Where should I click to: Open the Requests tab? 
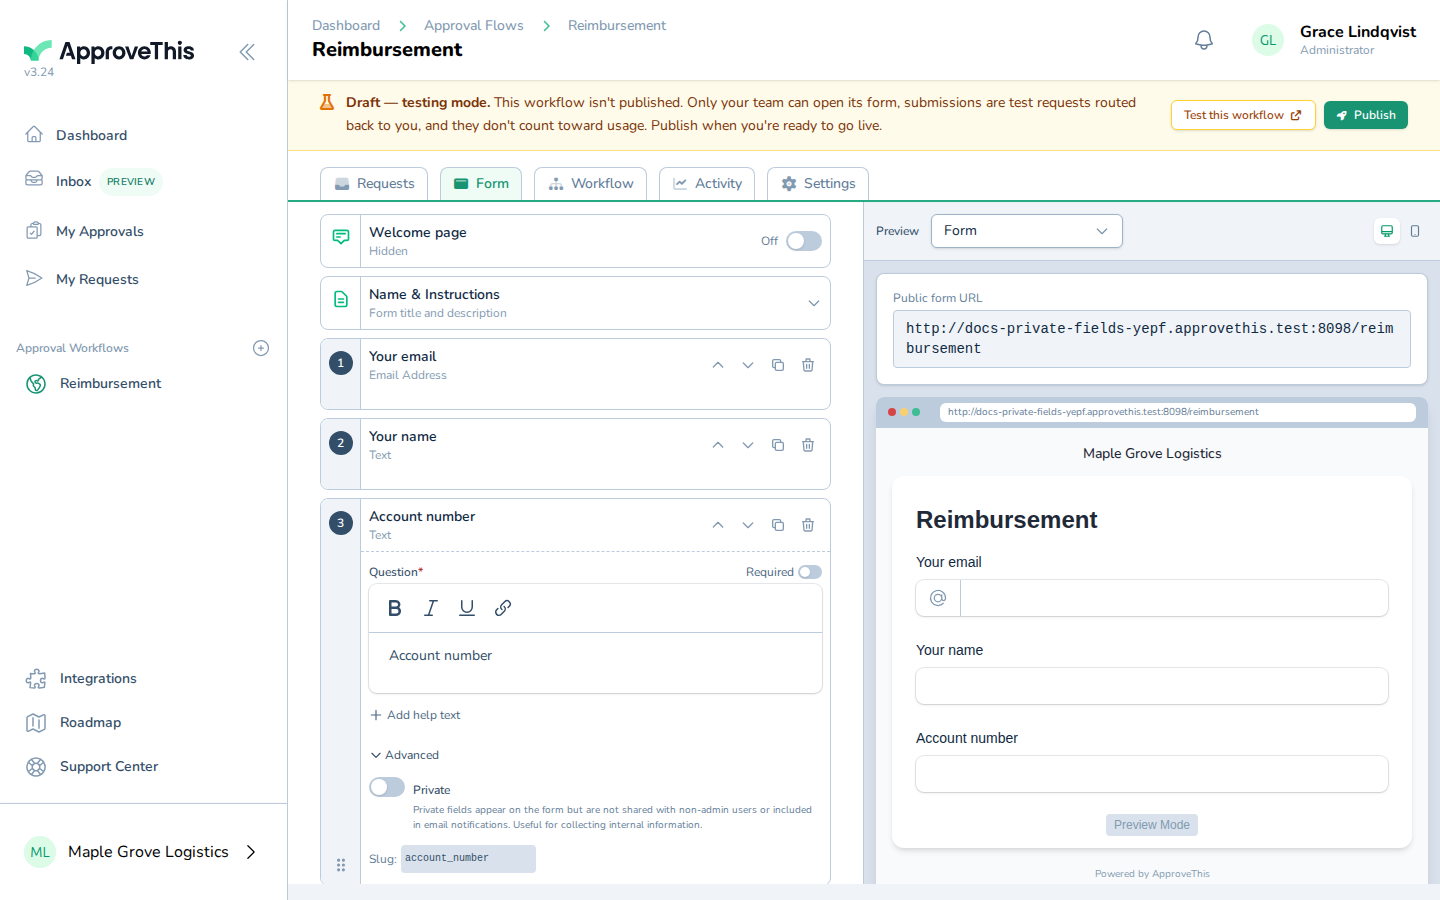(x=374, y=184)
